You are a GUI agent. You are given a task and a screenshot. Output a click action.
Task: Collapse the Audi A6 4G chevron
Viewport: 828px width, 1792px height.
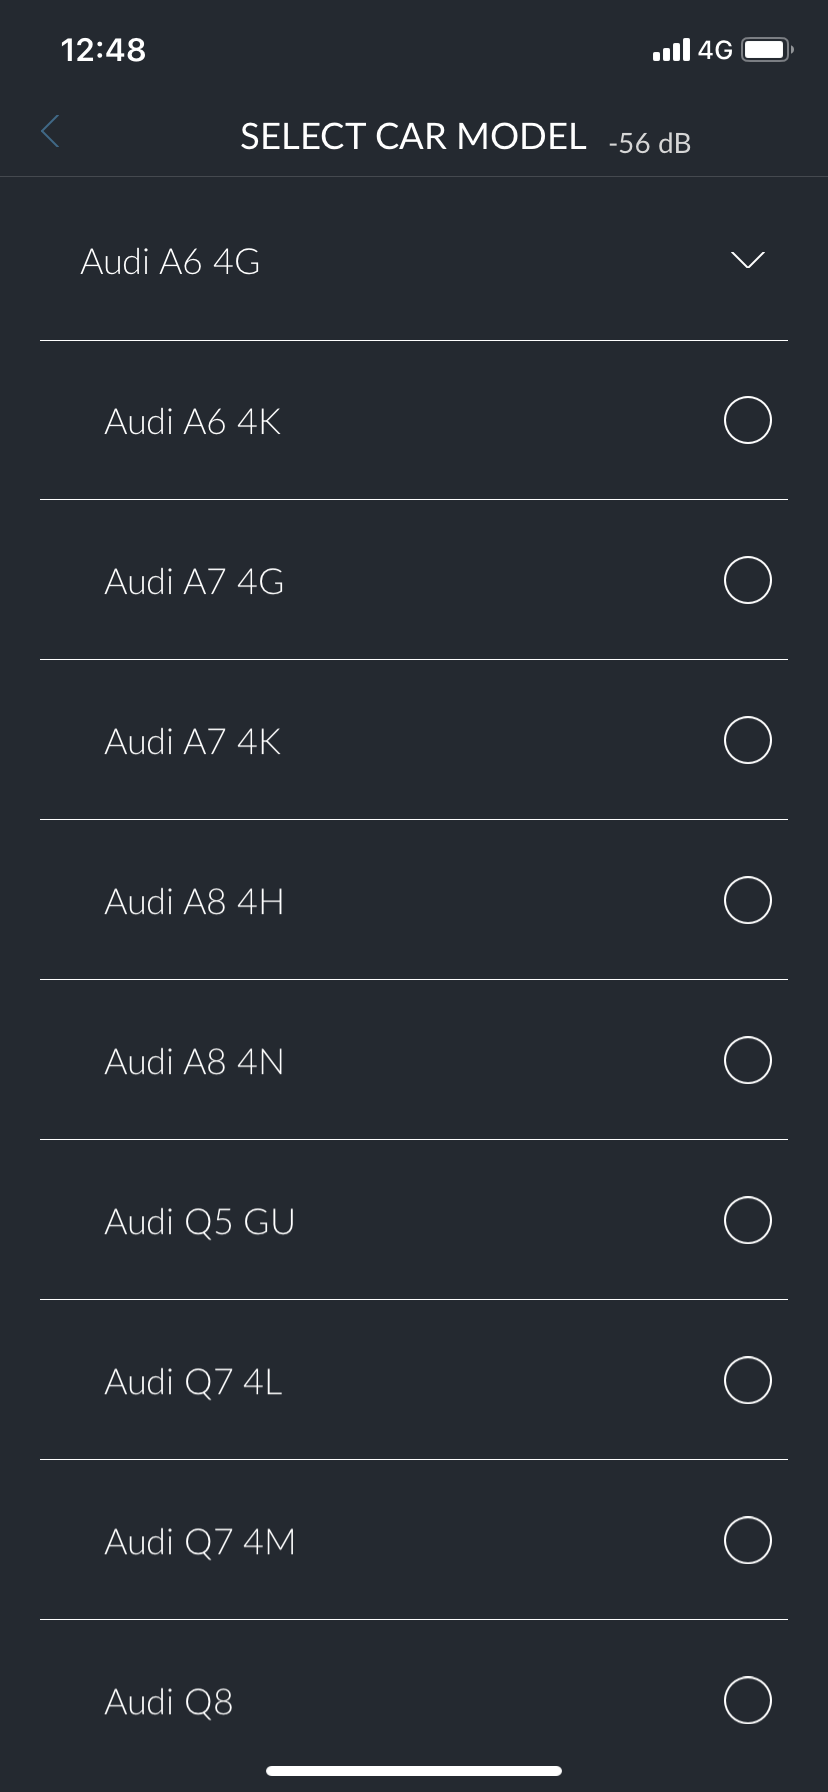(747, 260)
